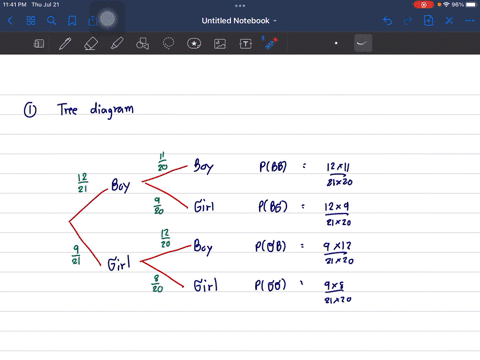Tap the green 9/21 fraction label
Screen dimensions: 480x360
click(76, 255)
